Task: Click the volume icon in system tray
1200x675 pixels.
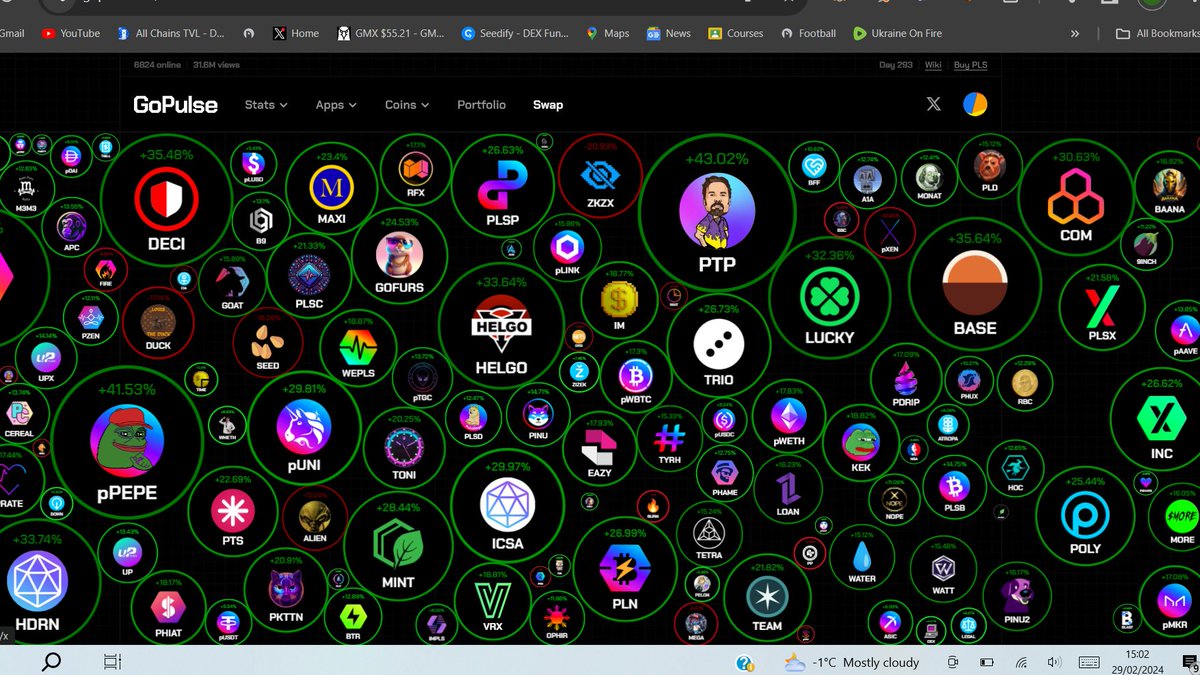Action: (x=1054, y=662)
